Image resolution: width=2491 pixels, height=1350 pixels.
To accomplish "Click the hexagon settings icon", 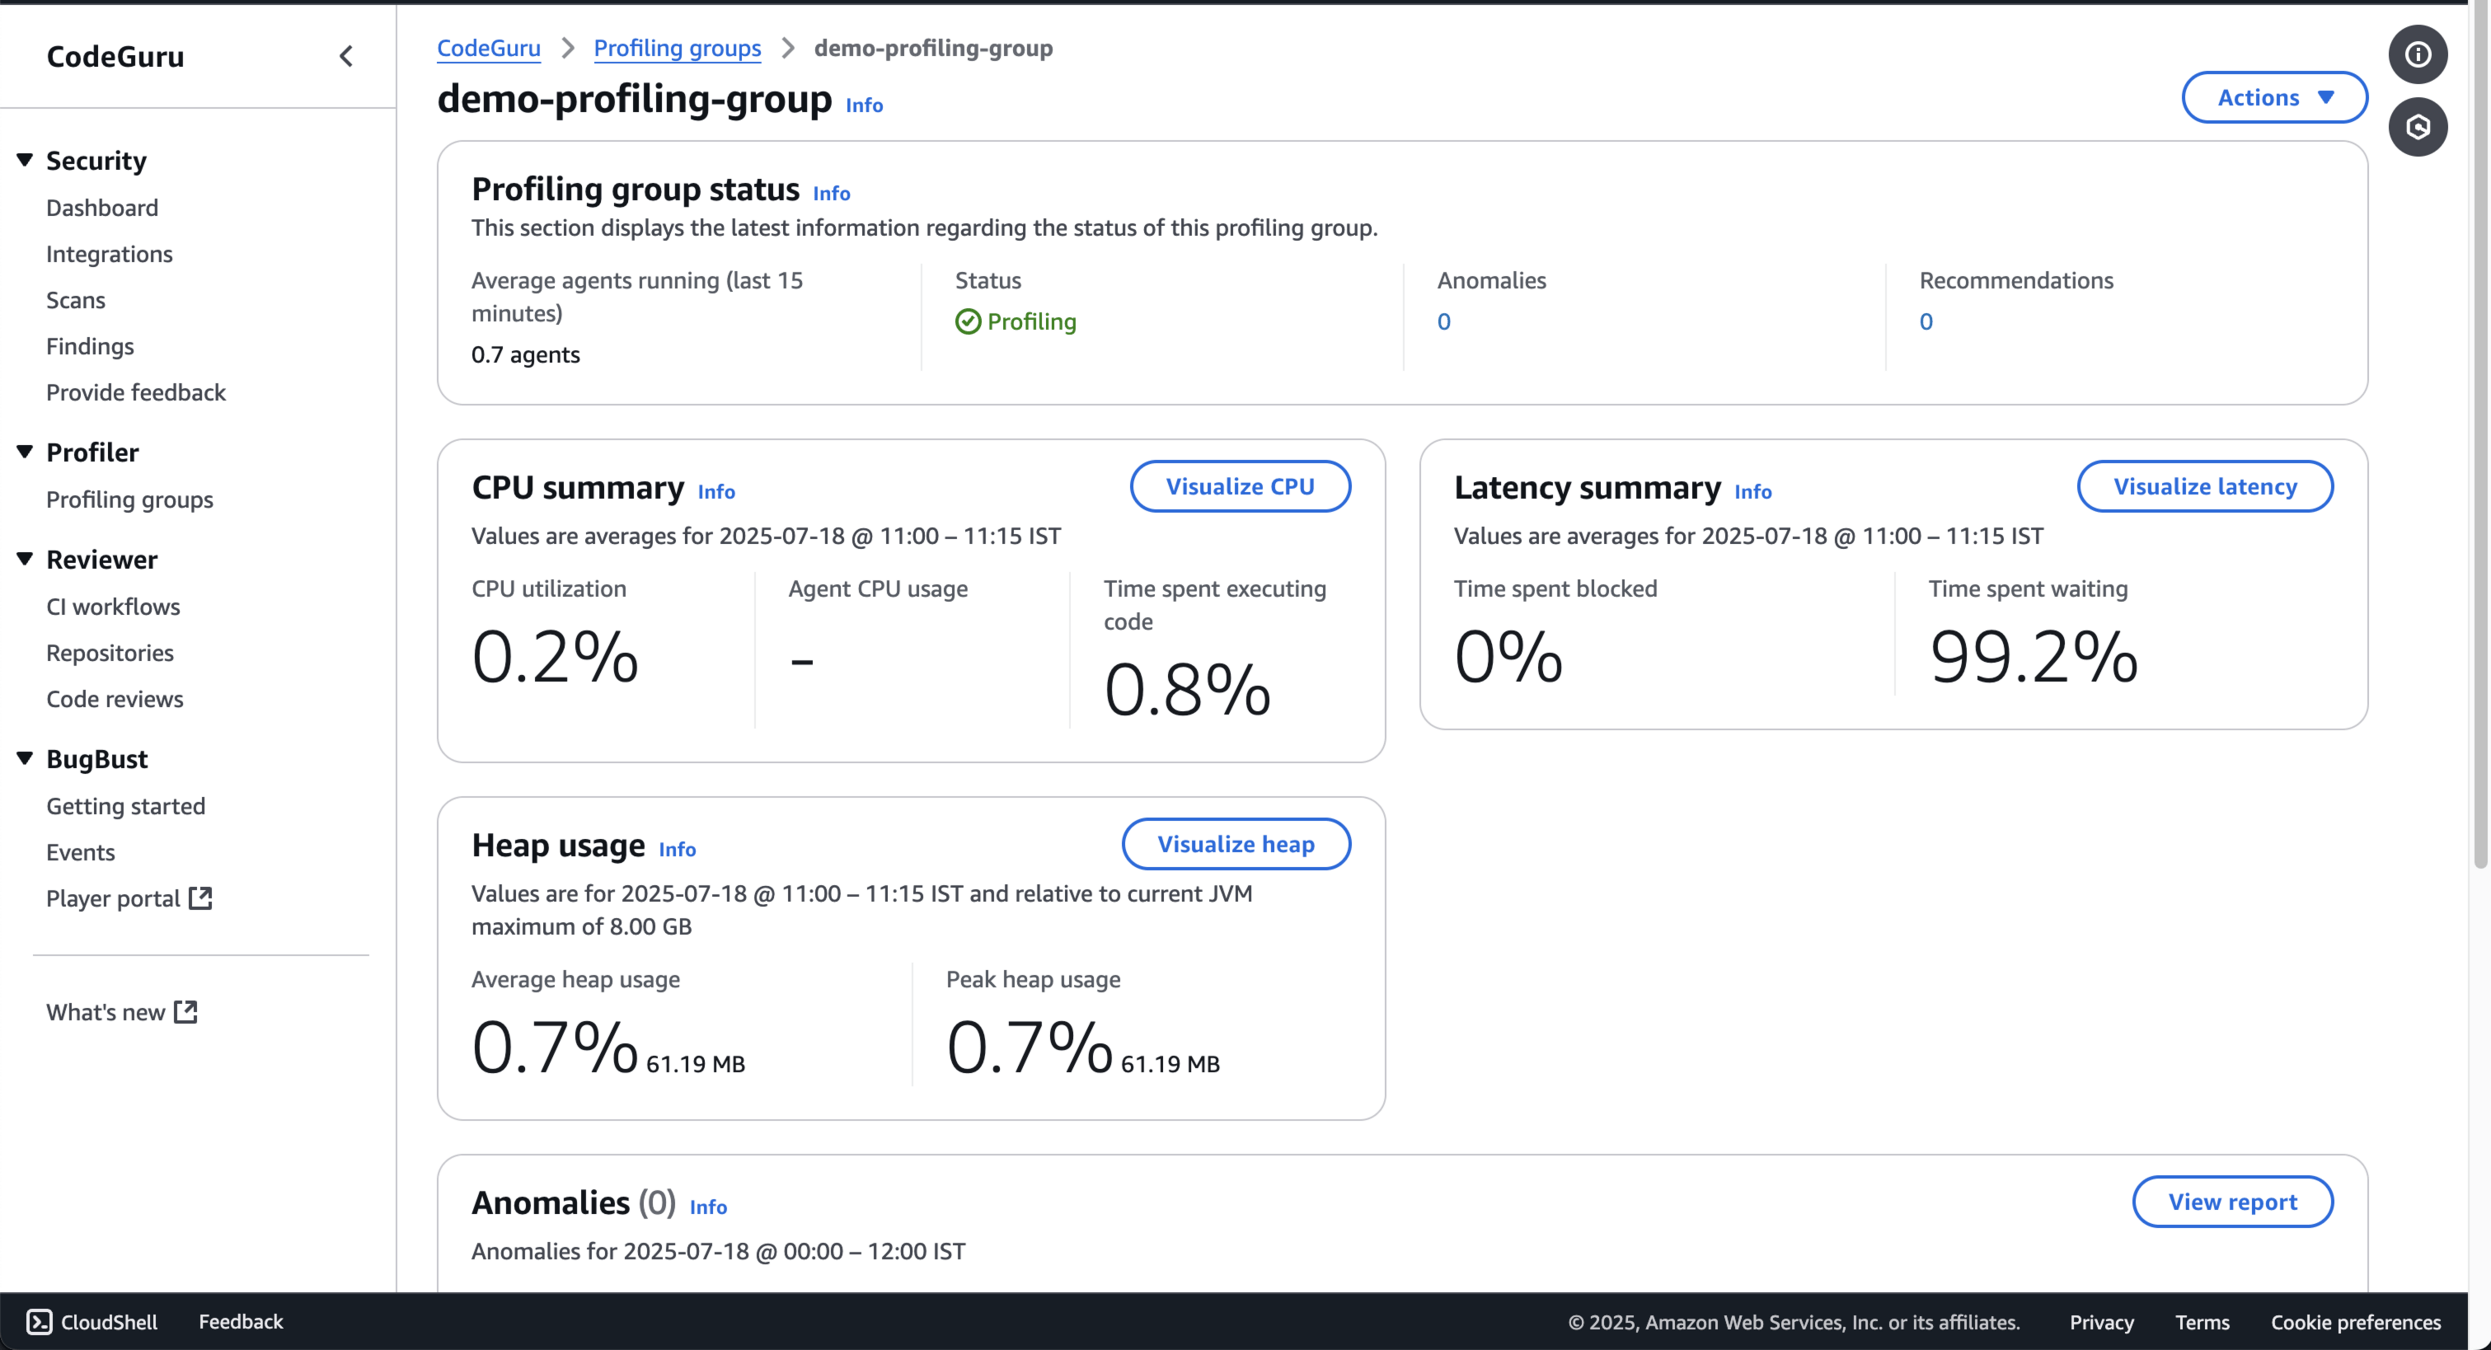I will click(2417, 127).
